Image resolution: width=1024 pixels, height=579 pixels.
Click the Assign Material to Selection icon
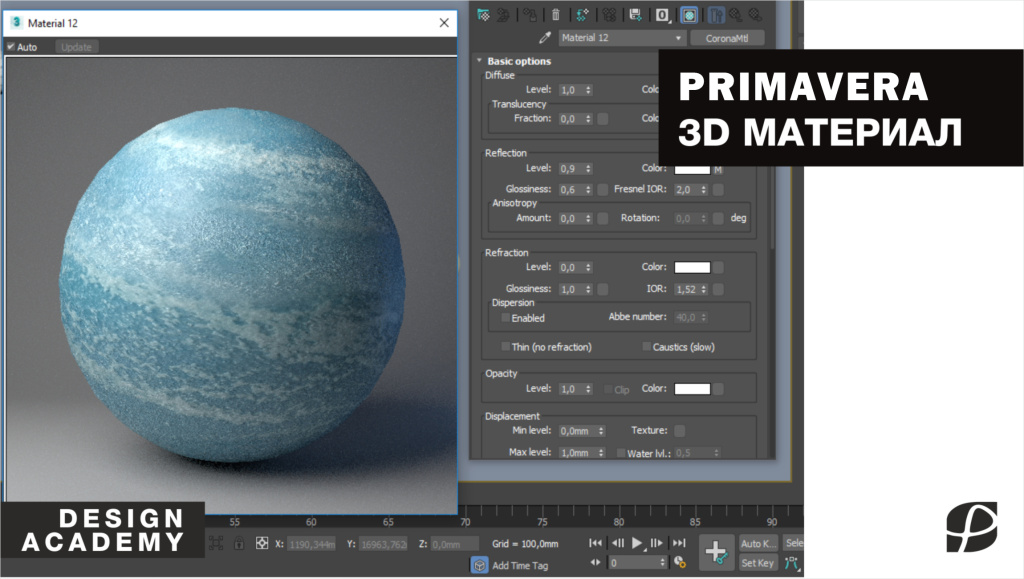point(529,14)
